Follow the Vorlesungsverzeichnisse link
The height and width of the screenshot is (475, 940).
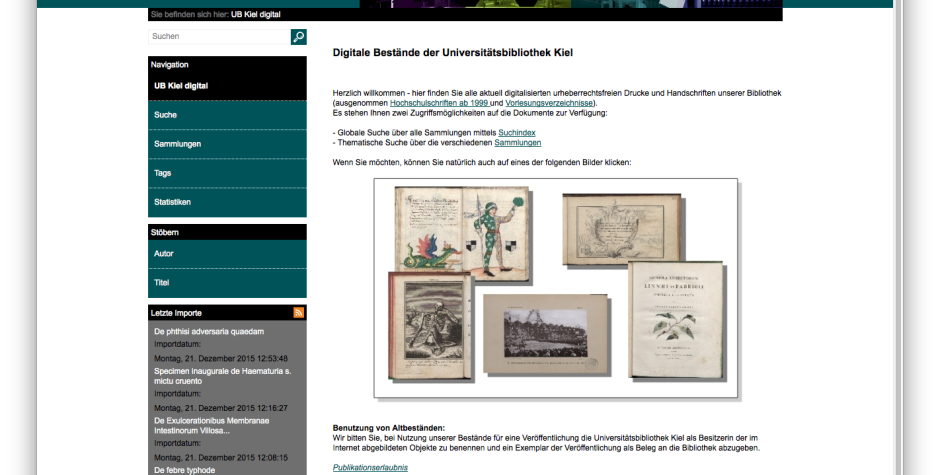549,103
